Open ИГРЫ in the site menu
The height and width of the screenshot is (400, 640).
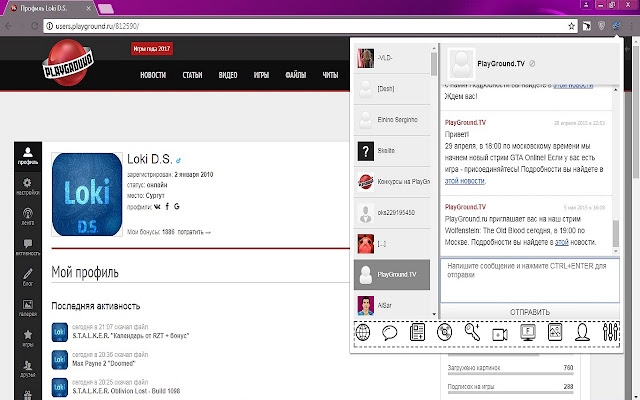tap(261, 75)
